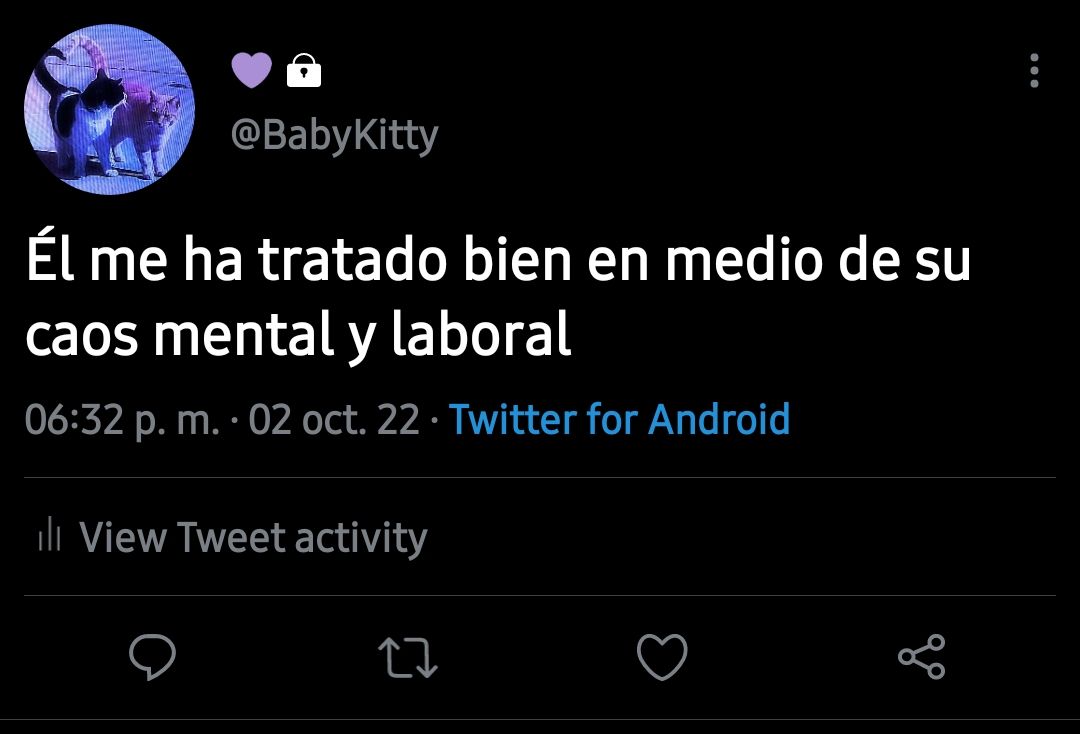Tap the reply speech bubble icon
This screenshot has width=1080, height=734.
[x=152, y=657]
